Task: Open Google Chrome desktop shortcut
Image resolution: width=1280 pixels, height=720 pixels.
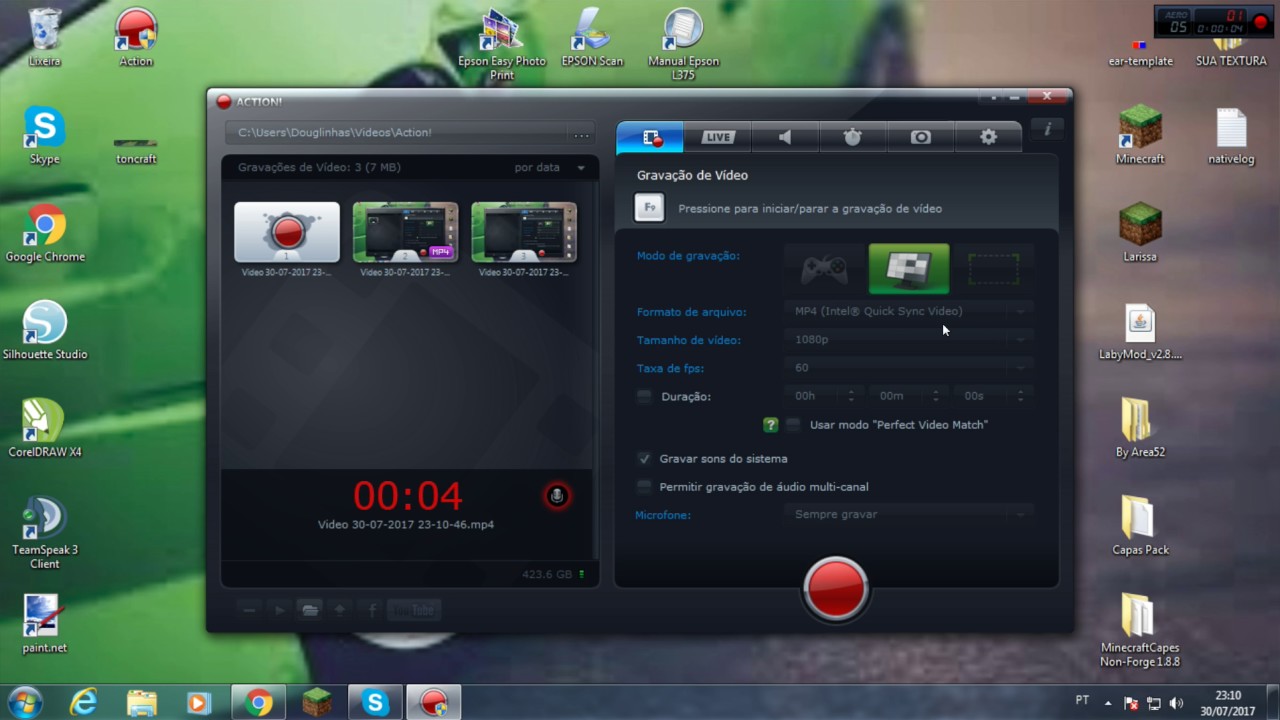Action: pos(45,234)
